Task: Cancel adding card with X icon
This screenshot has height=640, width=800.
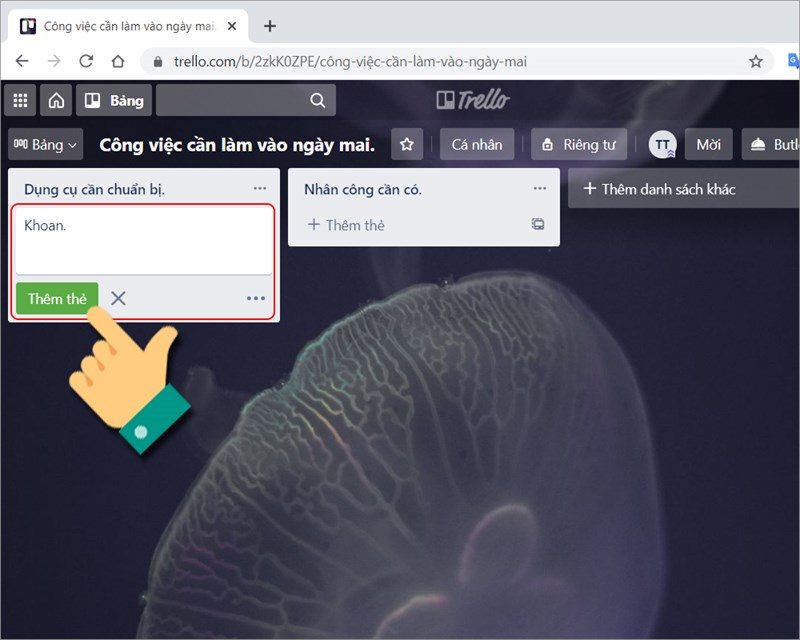Action: pyautogui.click(x=118, y=298)
